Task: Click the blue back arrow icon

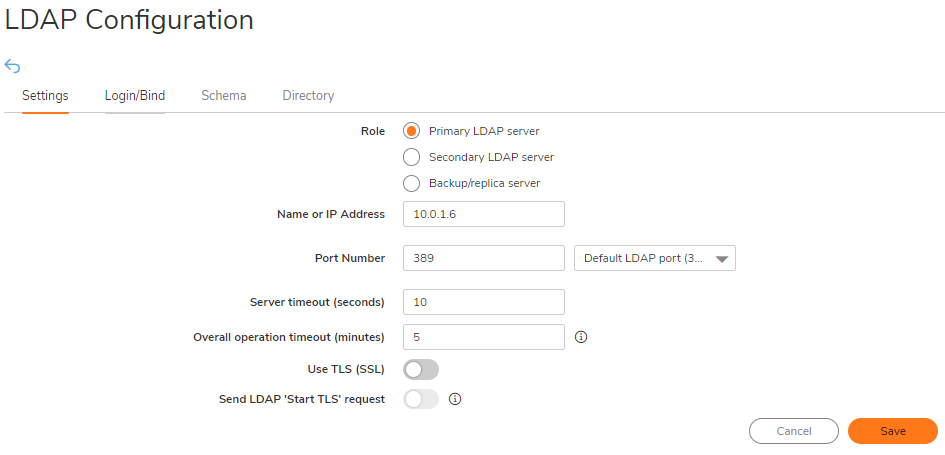Action: click(x=12, y=66)
